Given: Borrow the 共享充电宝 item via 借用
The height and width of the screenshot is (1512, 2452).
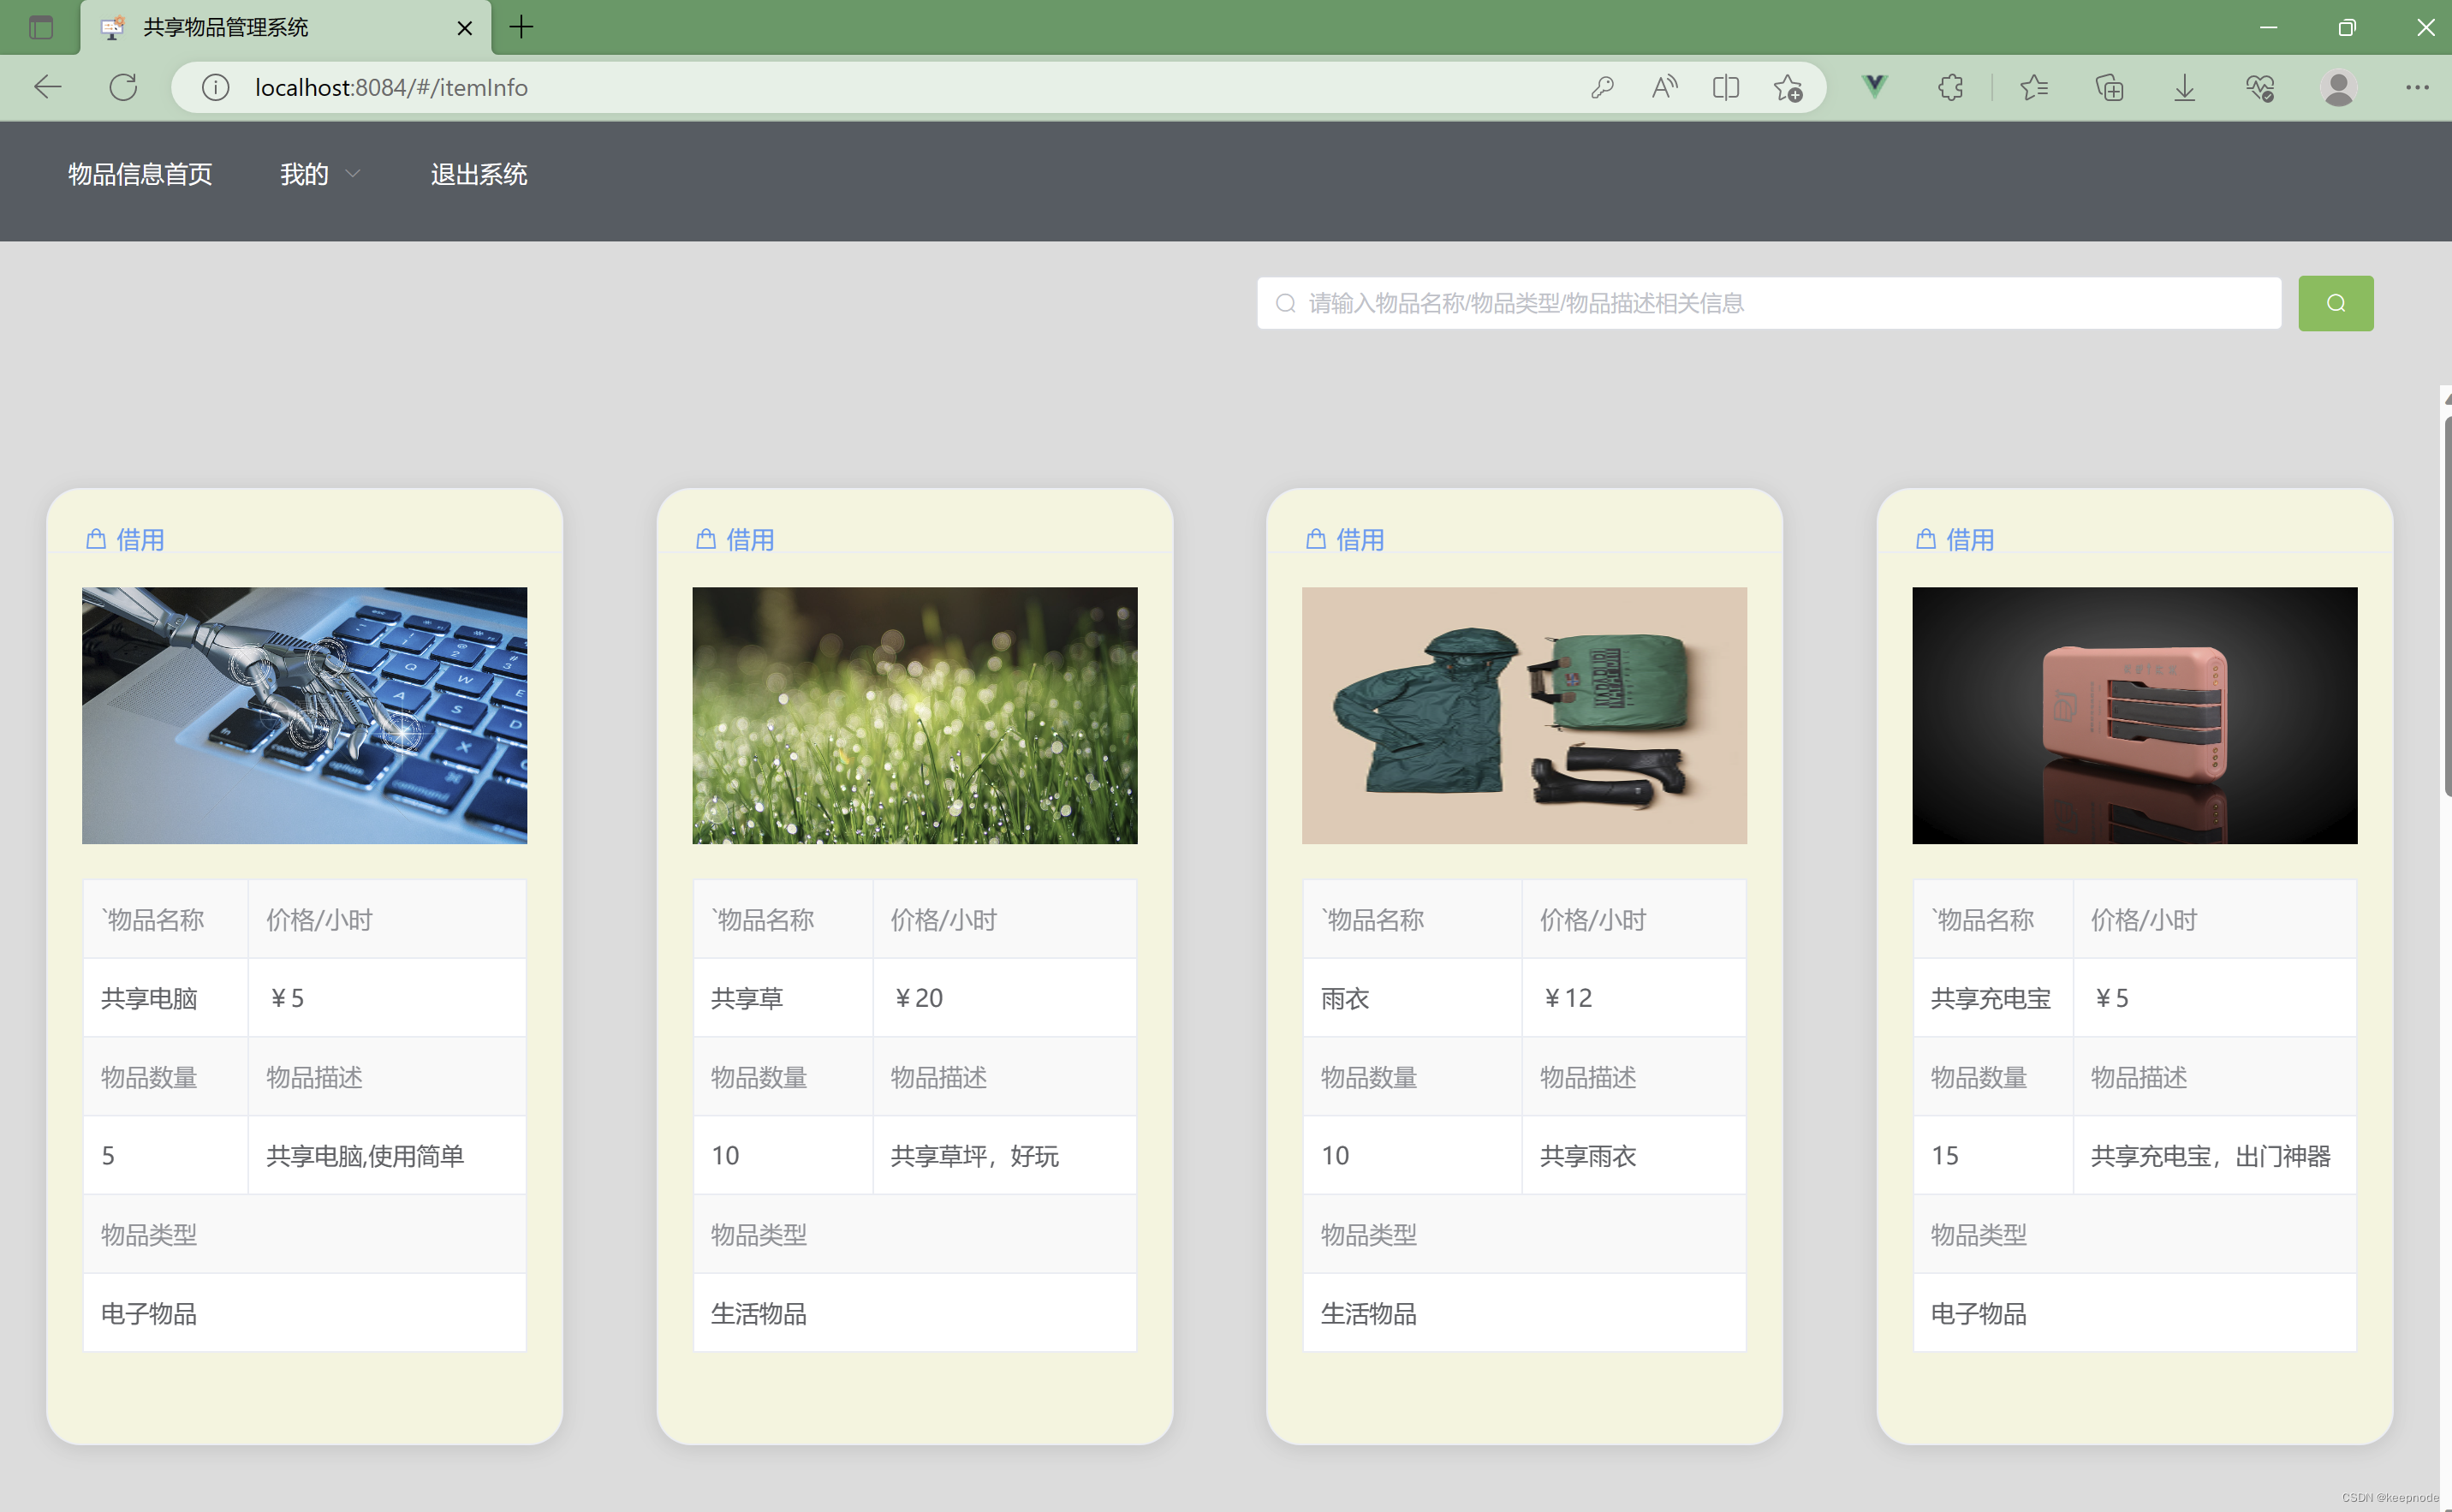Looking at the screenshot, I should point(1955,540).
